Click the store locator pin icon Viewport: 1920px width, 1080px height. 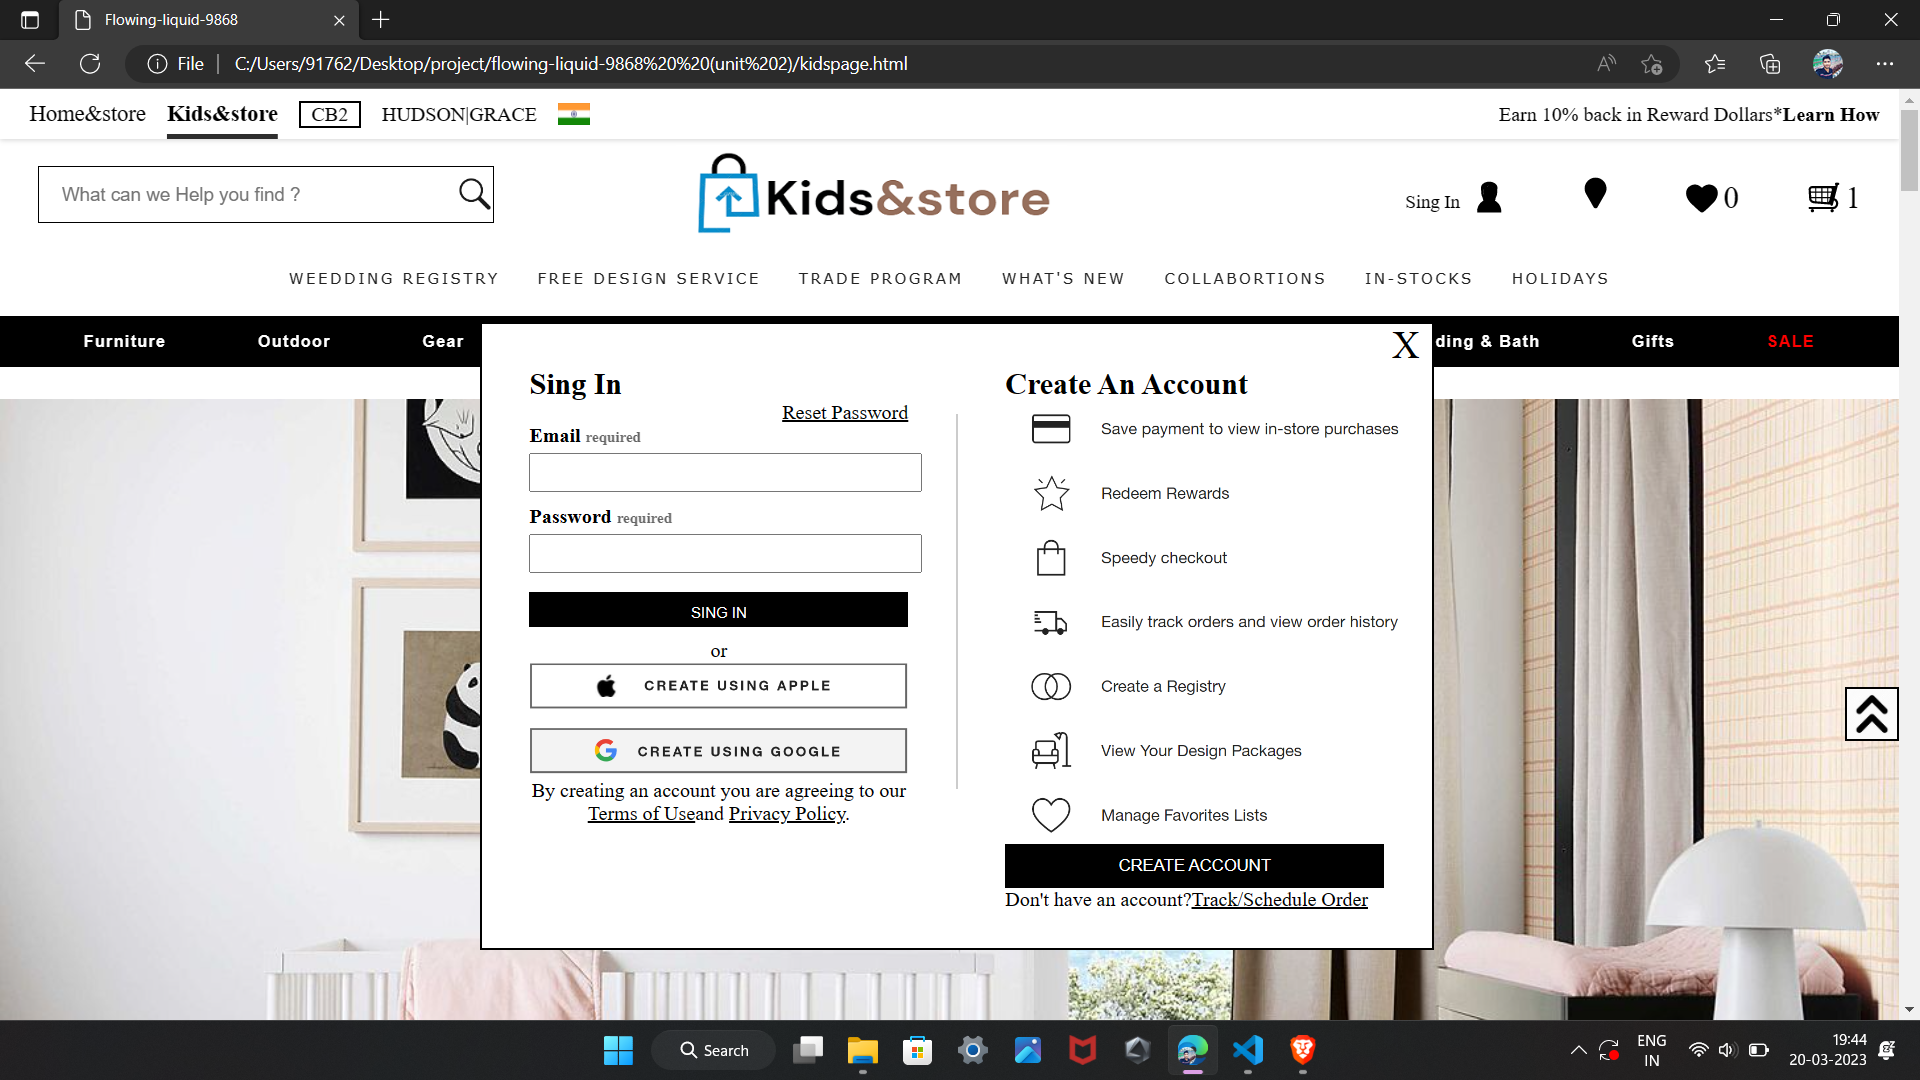tap(1595, 193)
